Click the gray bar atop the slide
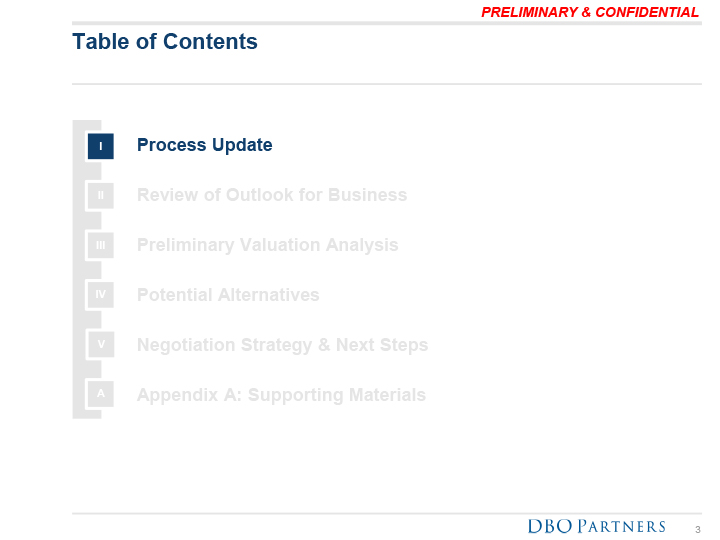This screenshot has height=540, width=720. coord(270,22)
